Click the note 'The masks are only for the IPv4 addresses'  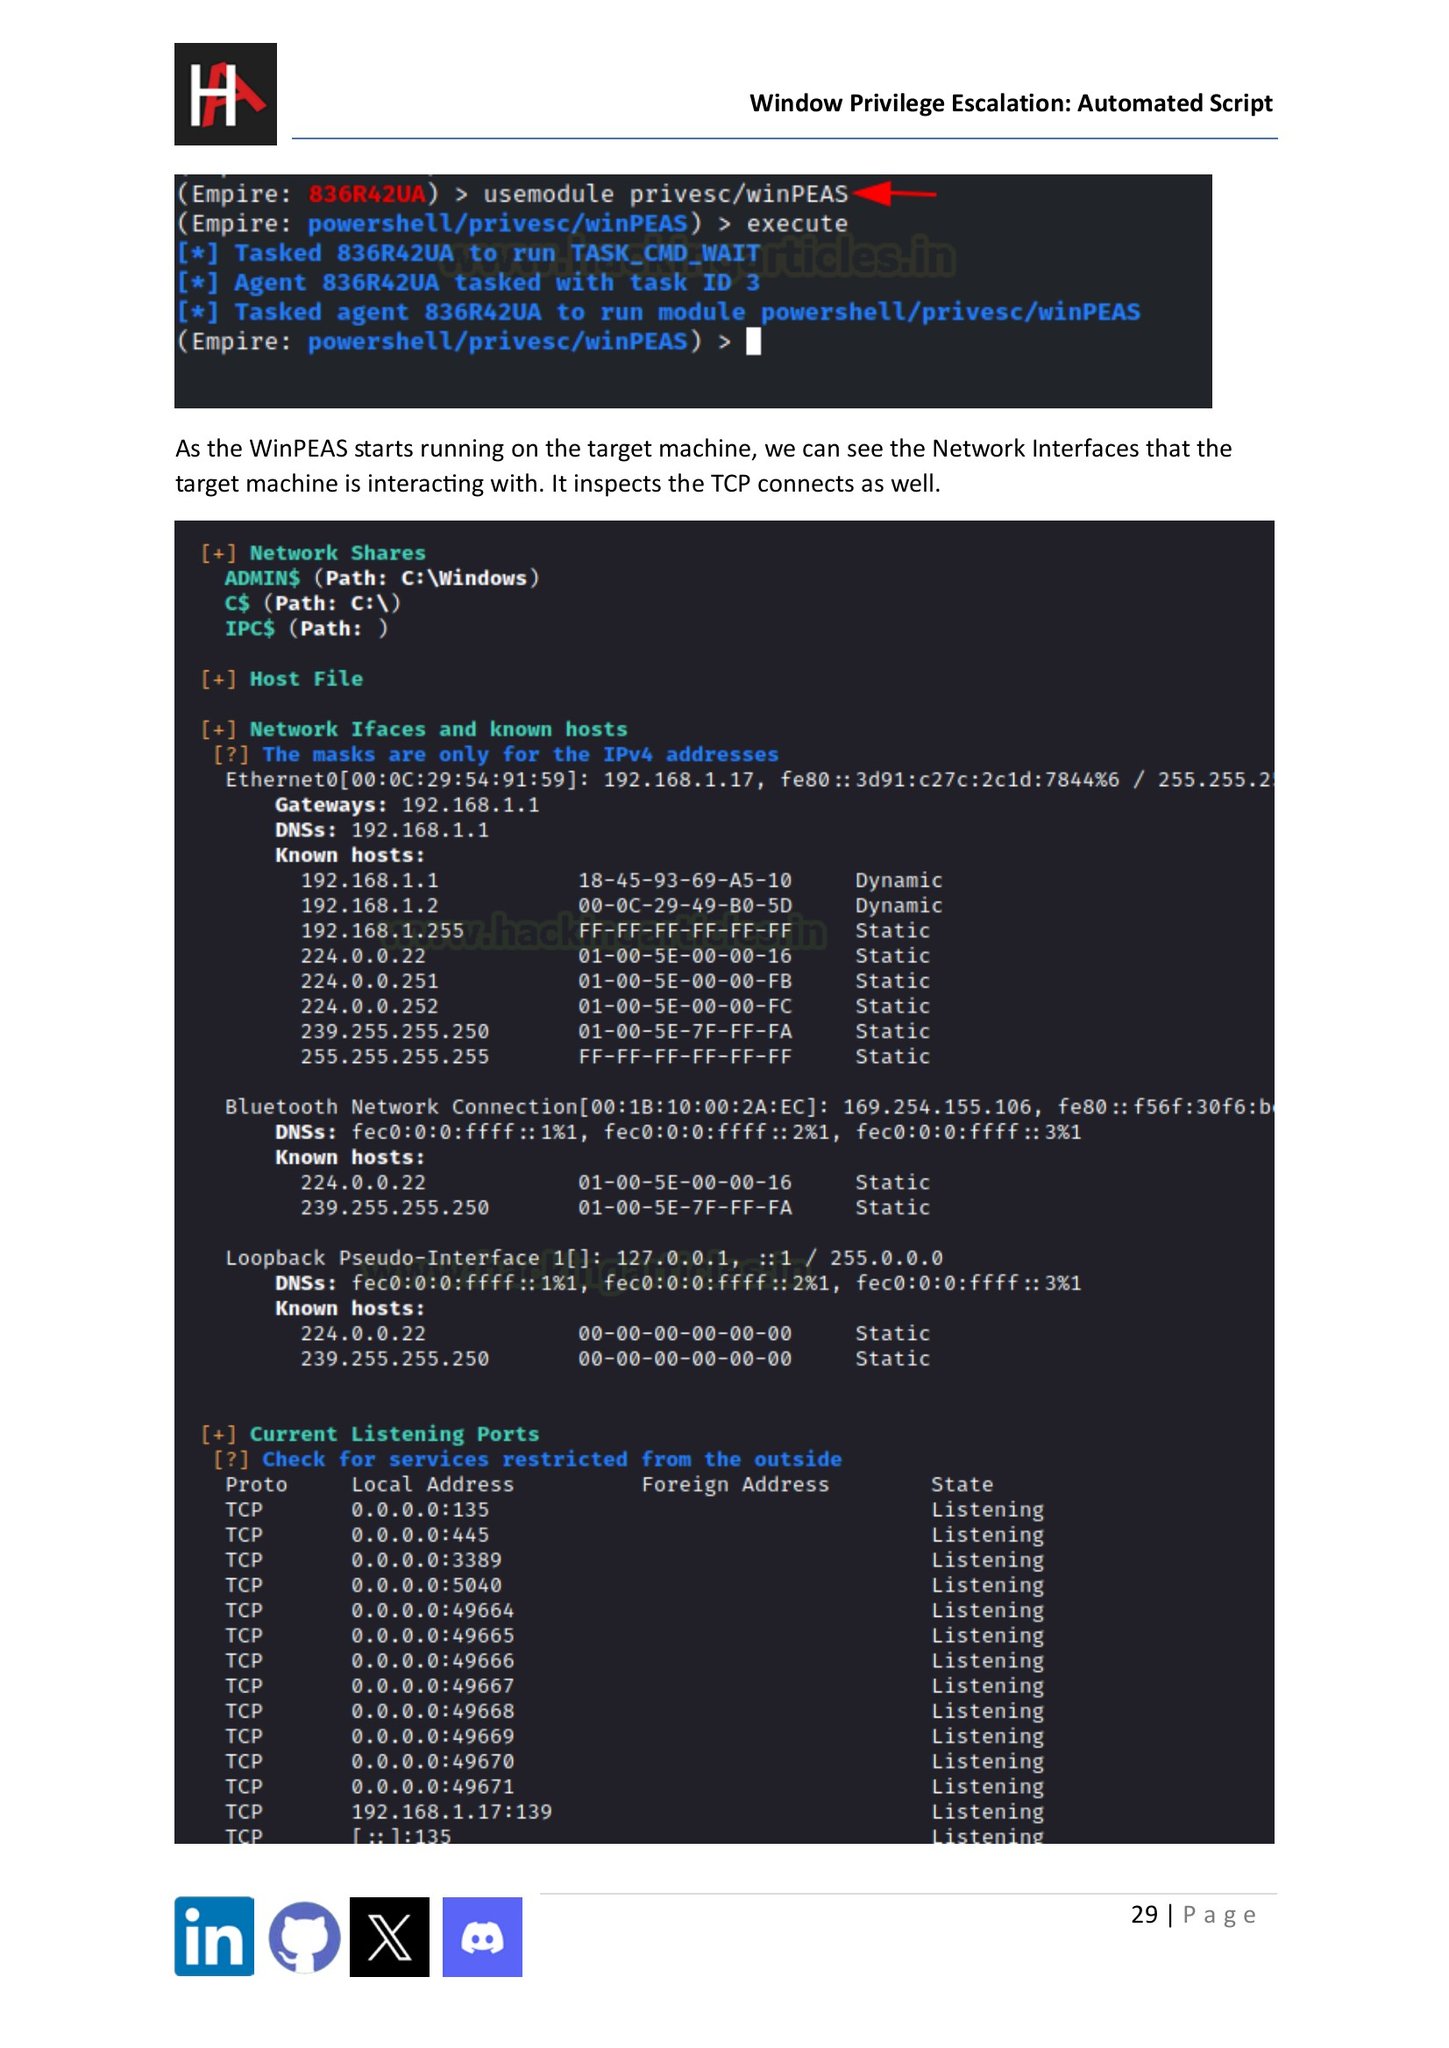click(520, 754)
